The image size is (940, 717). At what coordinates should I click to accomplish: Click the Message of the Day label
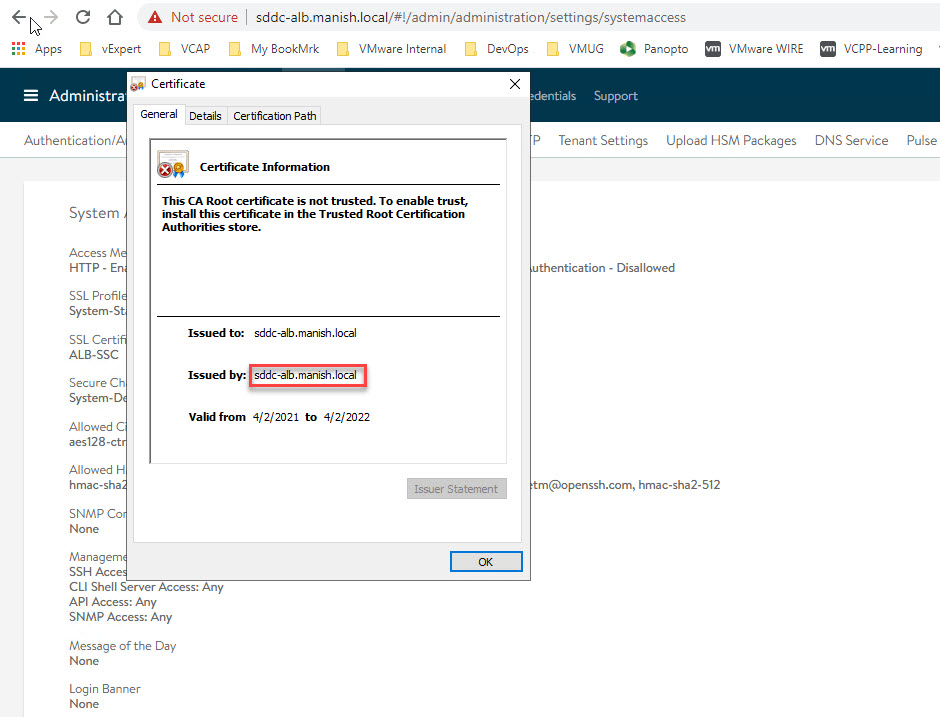point(122,646)
